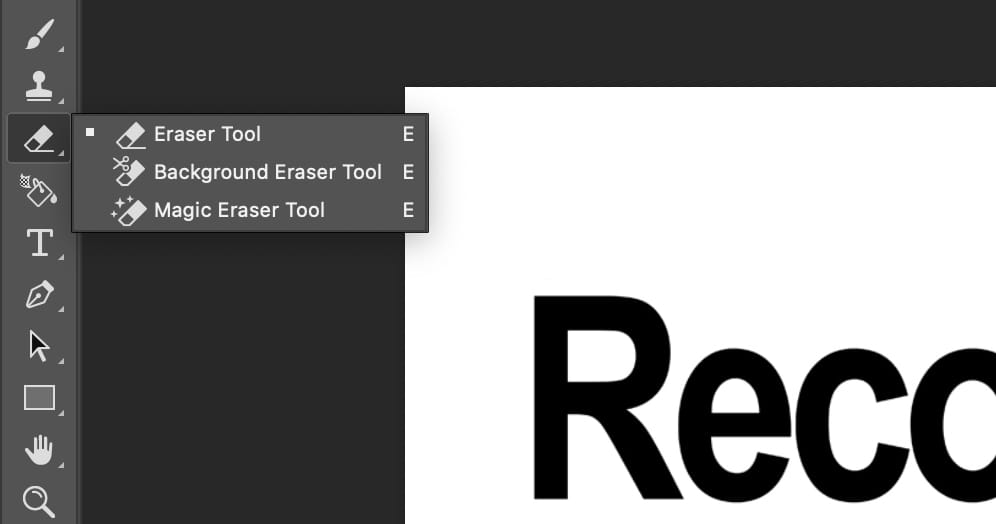Choose Background Eraser Tool from flyout
Viewport: 996px width, 524px height.
pos(250,172)
